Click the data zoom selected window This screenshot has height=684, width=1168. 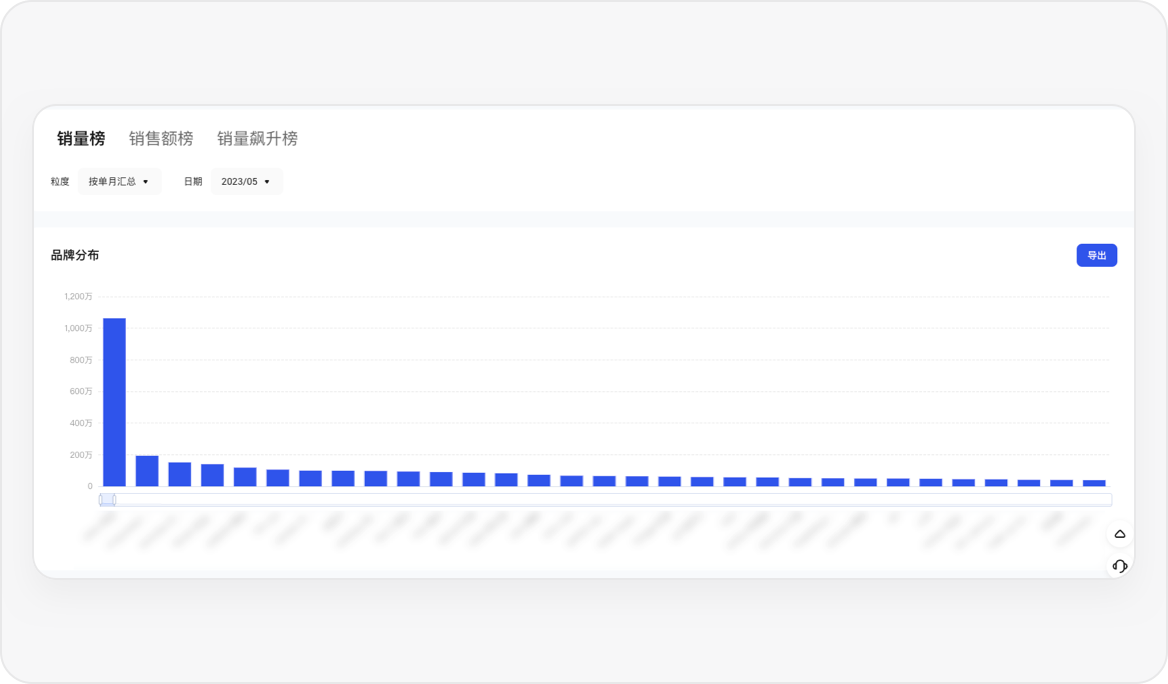pos(108,500)
